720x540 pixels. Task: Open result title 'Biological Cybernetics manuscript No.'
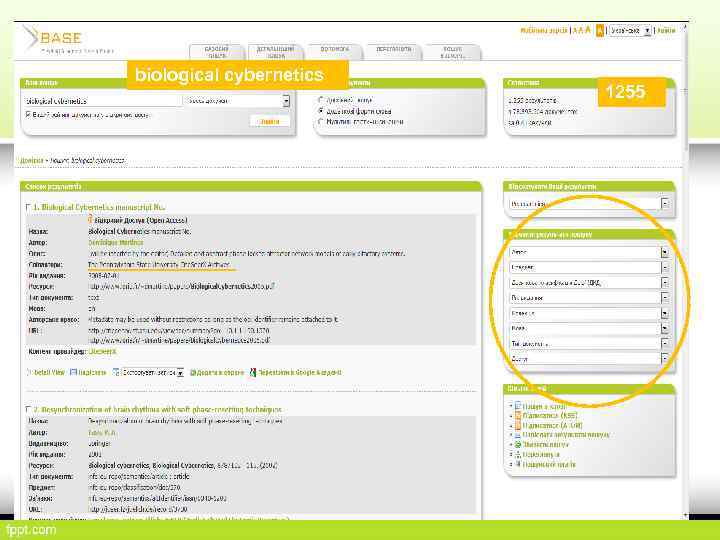tap(103, 207)
